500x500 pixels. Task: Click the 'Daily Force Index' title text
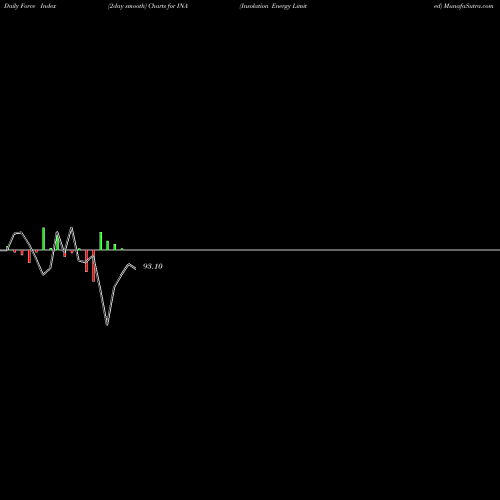pos(30,6)
